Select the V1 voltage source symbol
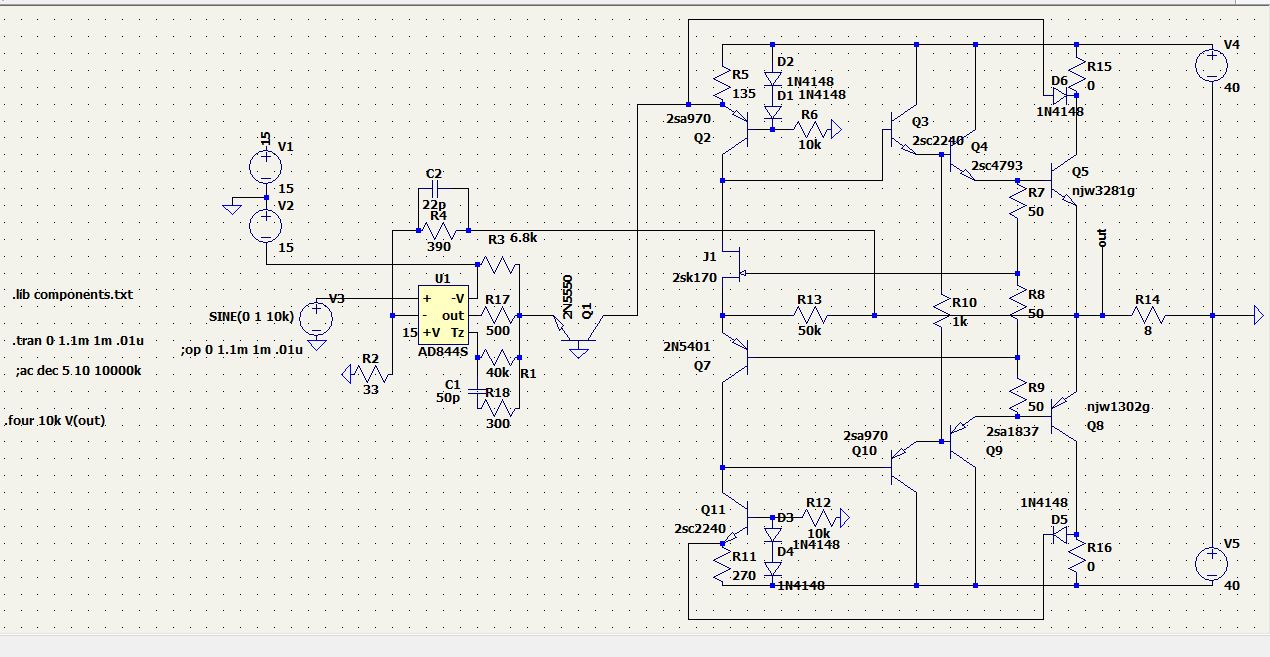The width and height of the screenshot is (1270, 657). [265, 165]
